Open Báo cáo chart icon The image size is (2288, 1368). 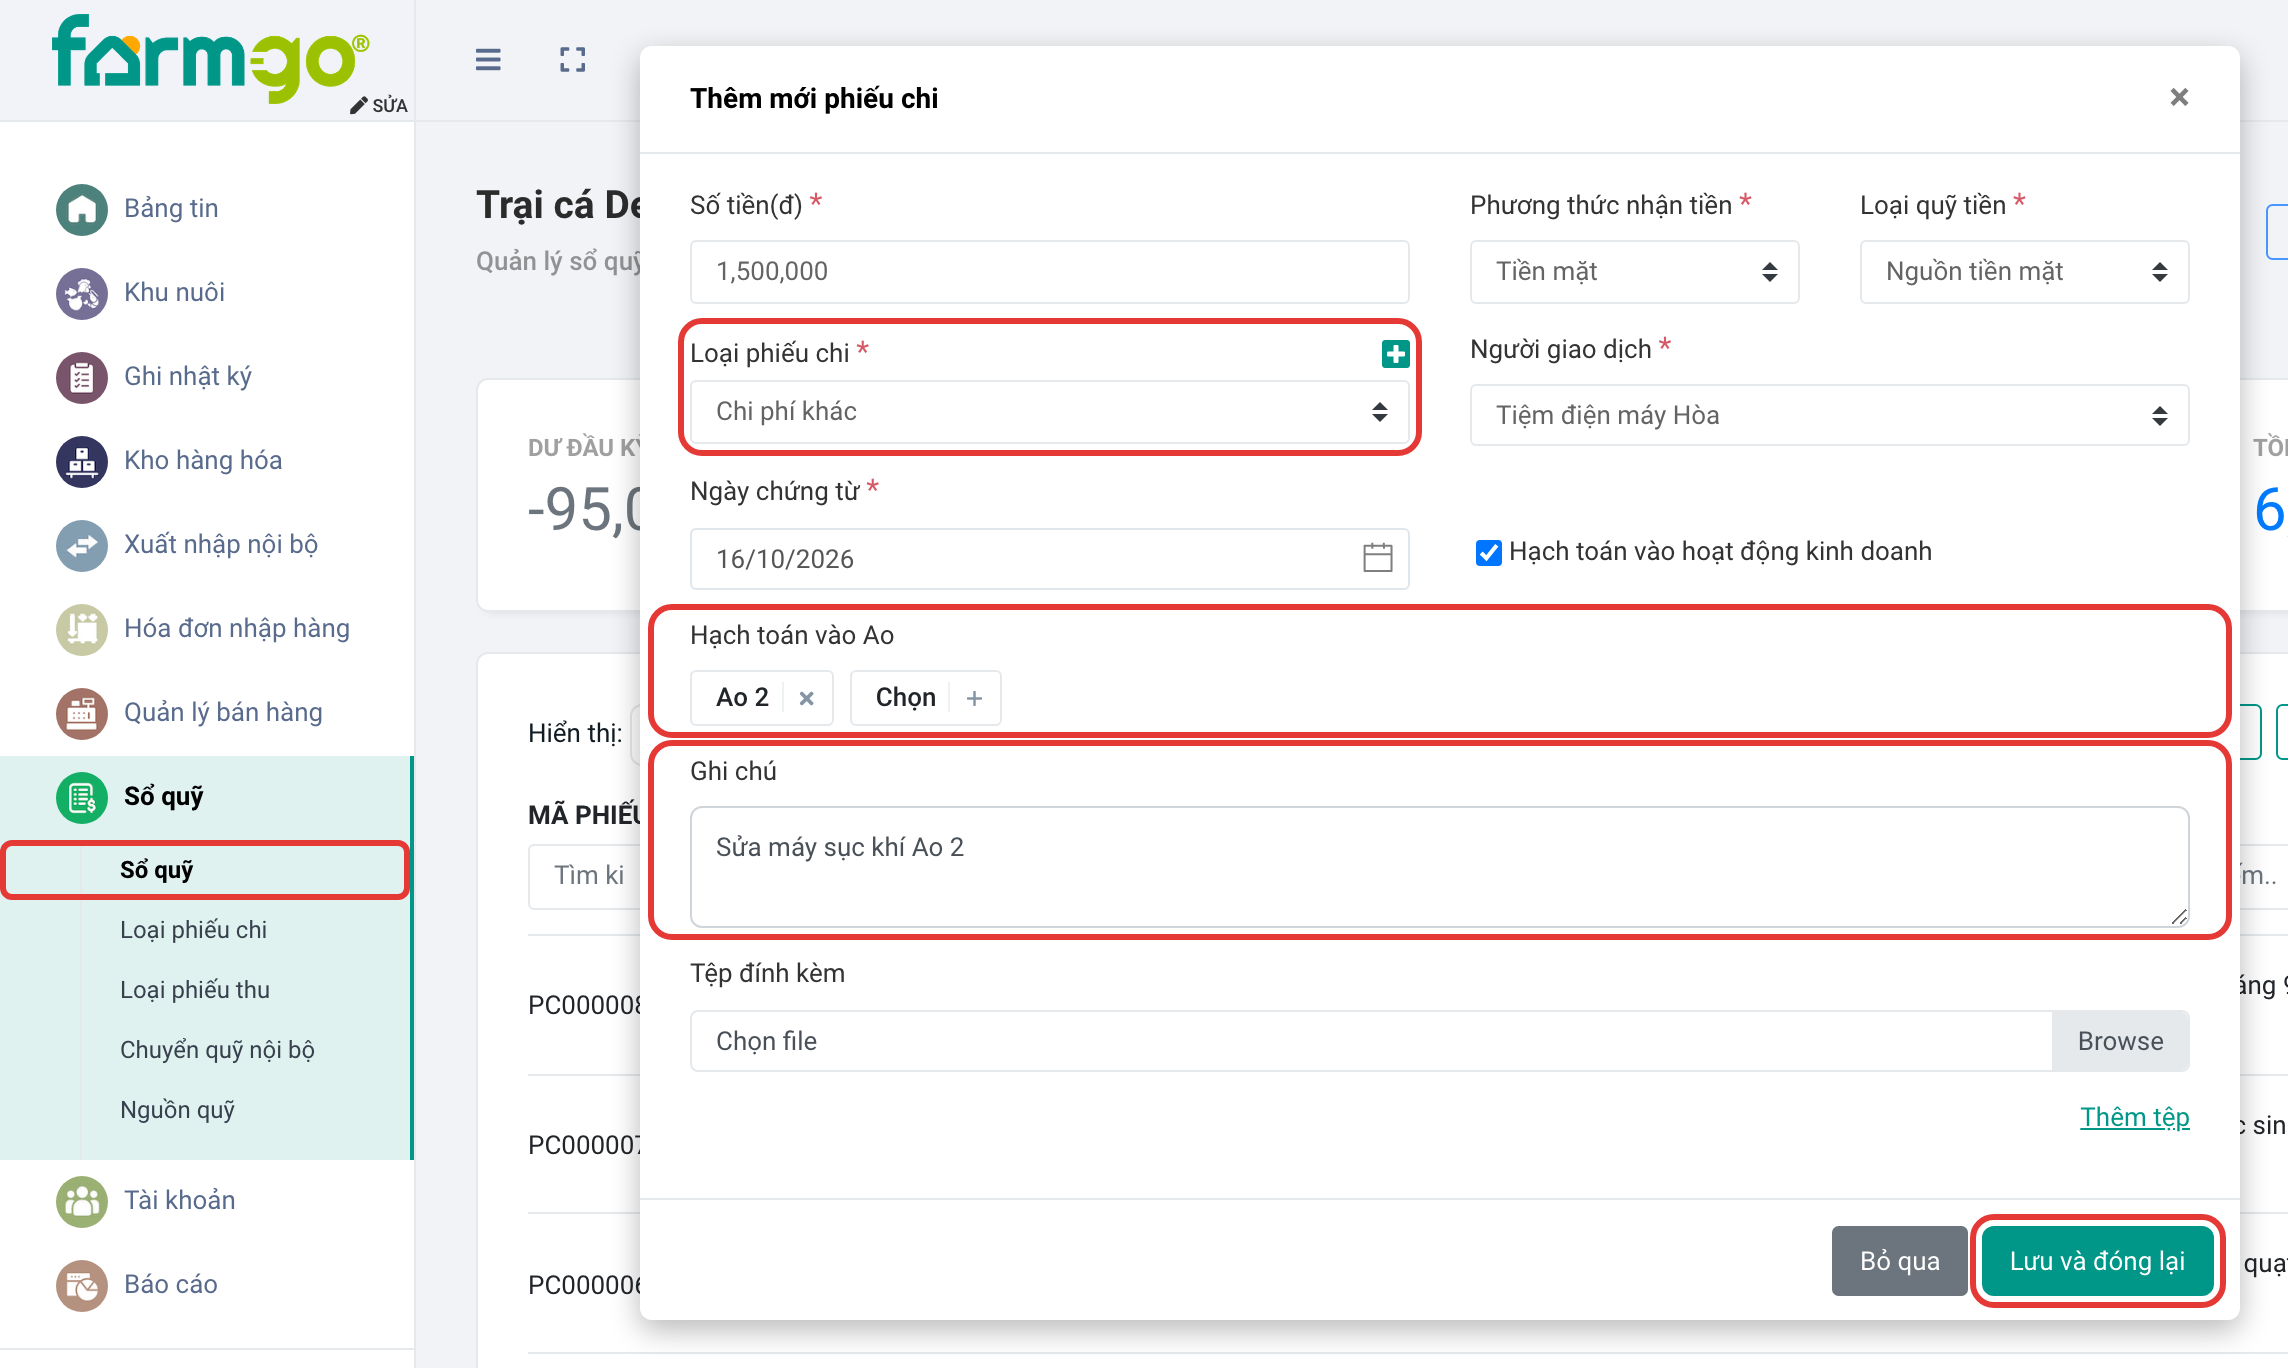point(82,1285)
